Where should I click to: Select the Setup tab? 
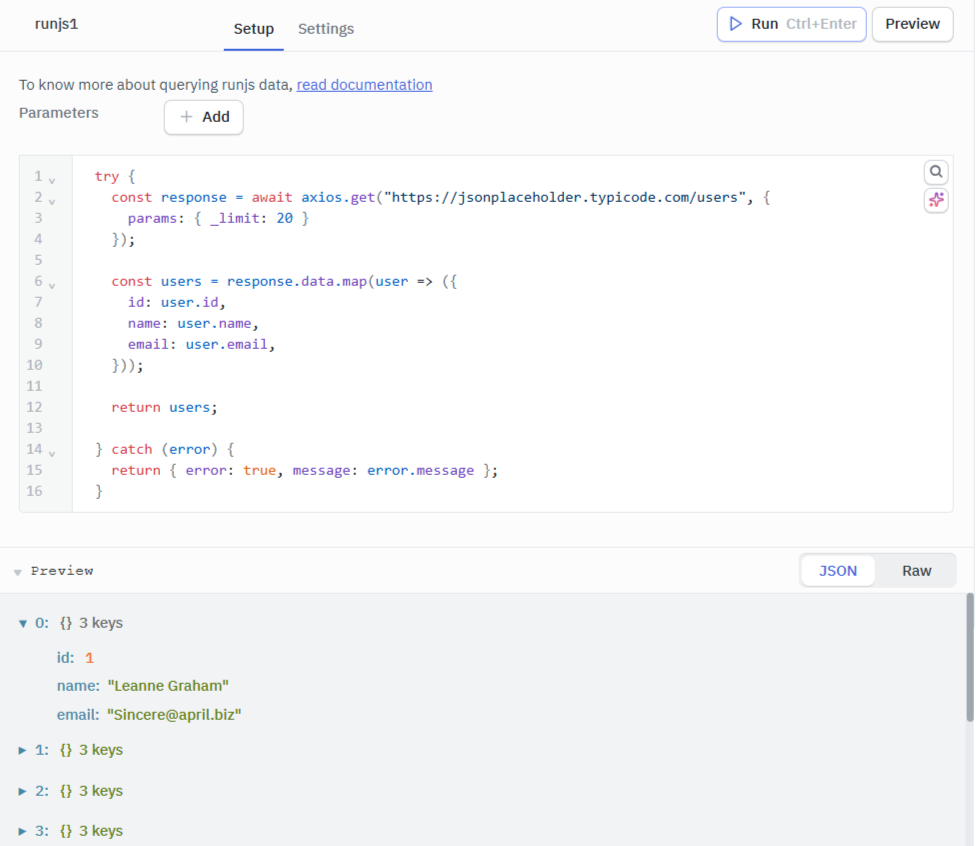[253, 29]
